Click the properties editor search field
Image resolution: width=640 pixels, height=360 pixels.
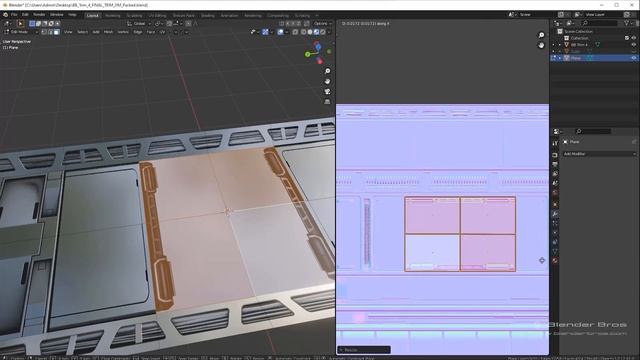593,131
